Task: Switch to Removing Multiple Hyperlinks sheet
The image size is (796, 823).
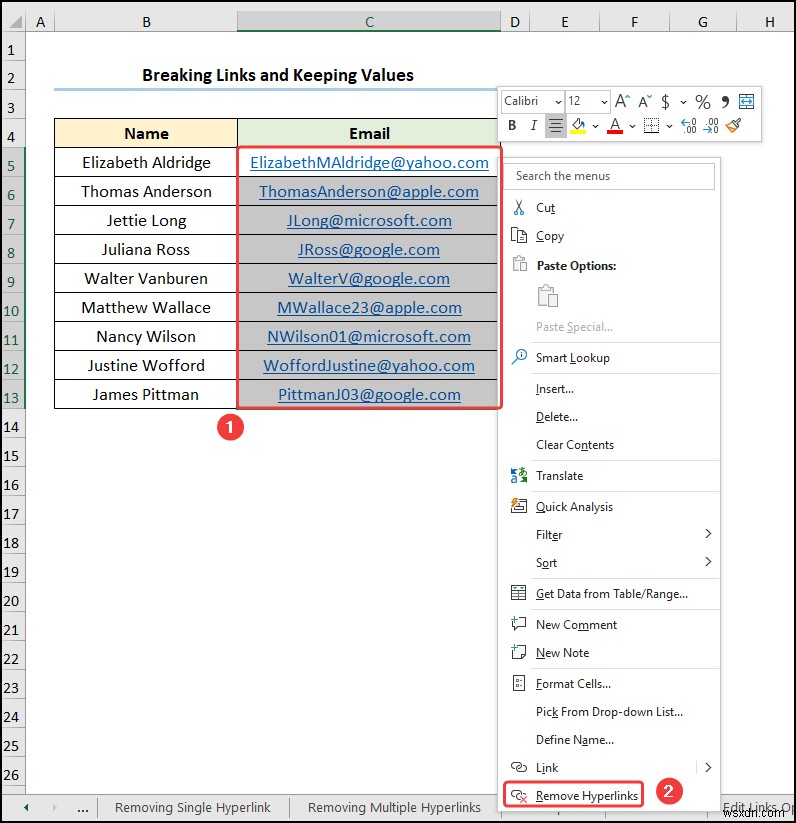Action: pyautogui.click(x=394, y=807)
